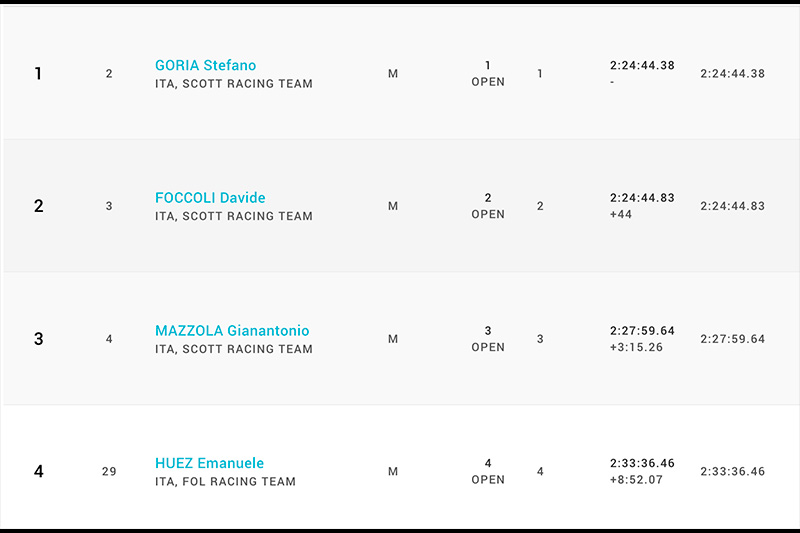Click the +44 time gap for FOCCOLI
This screenshot has width=800, height=533.
(x=620, y=215)
